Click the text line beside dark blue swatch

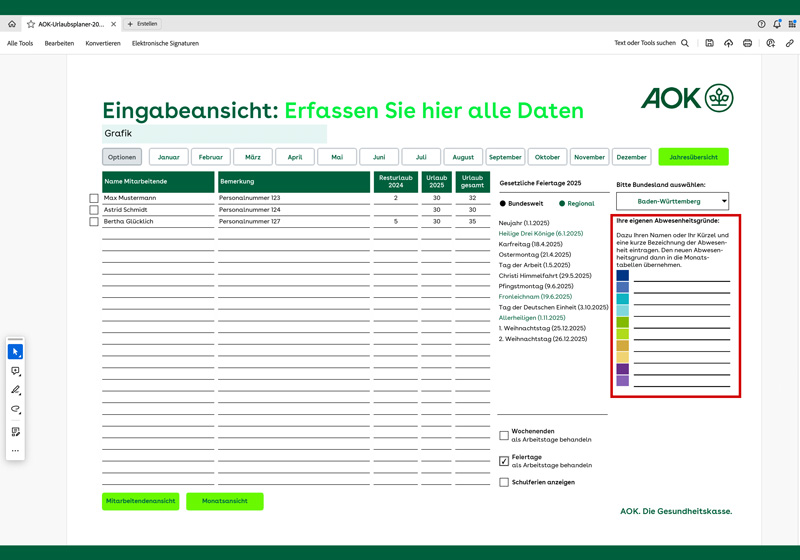tap(682, 276)
